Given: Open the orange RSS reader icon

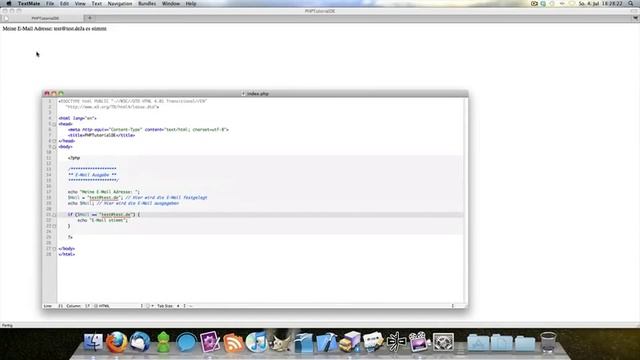Looking at the screenshot, I should 233,342.
